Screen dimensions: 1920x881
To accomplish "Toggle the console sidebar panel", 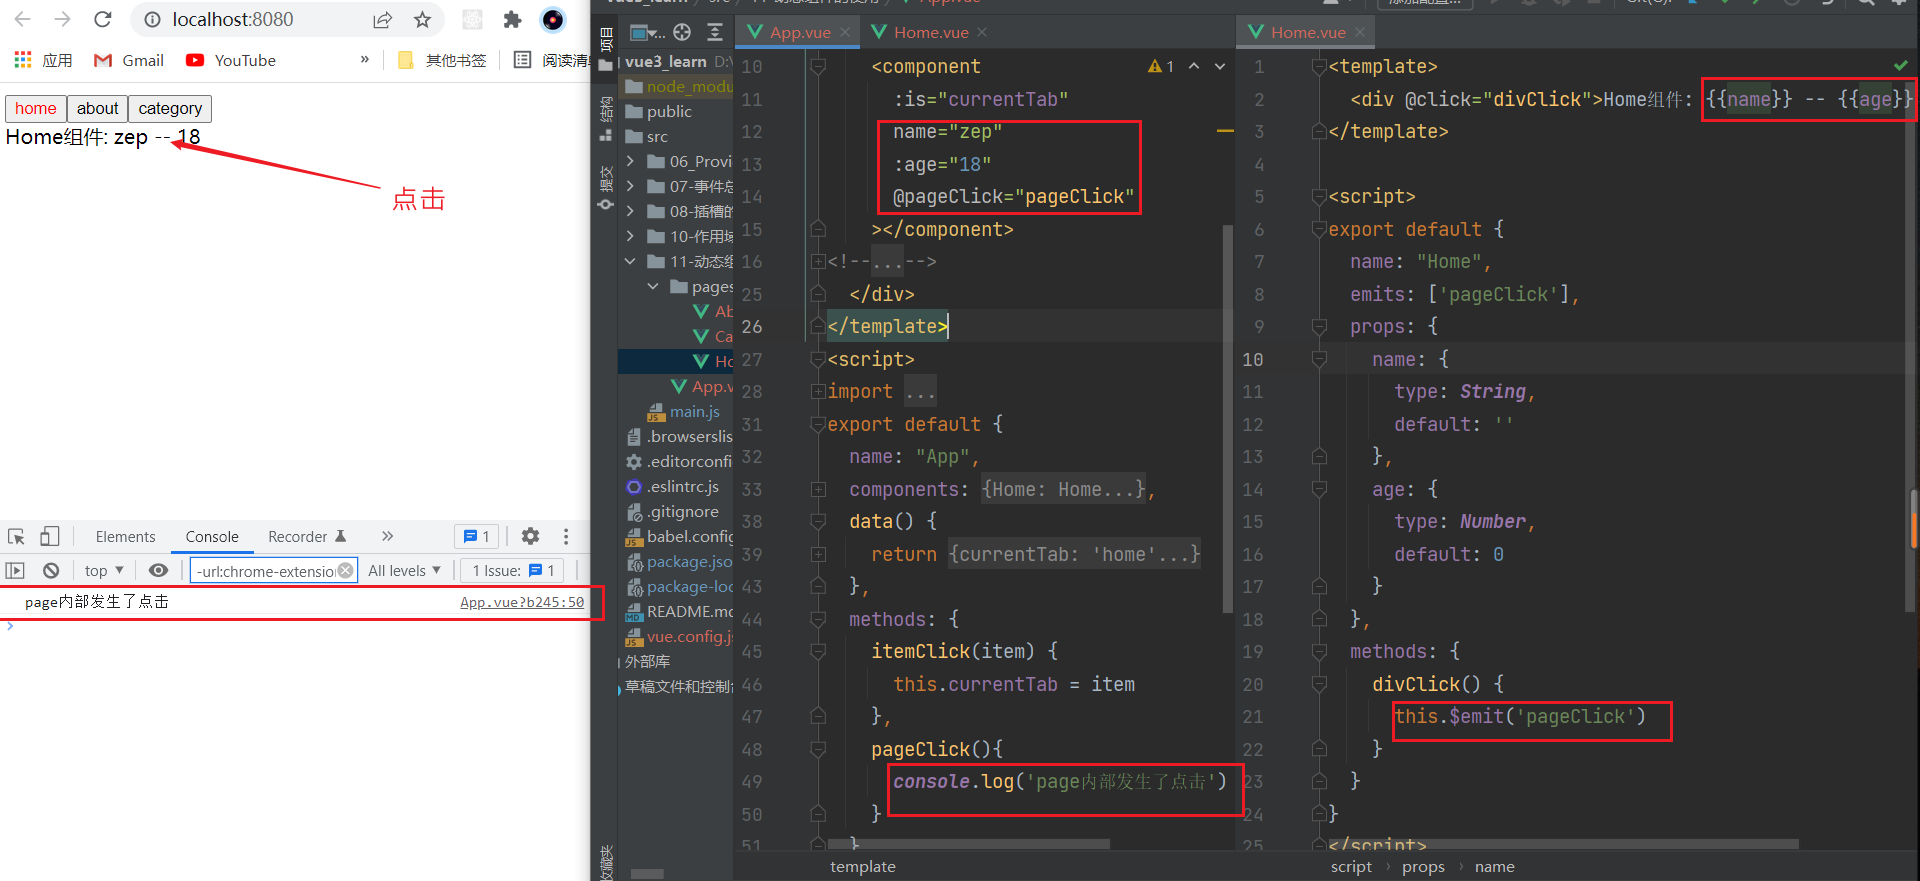I will (15, 570).
